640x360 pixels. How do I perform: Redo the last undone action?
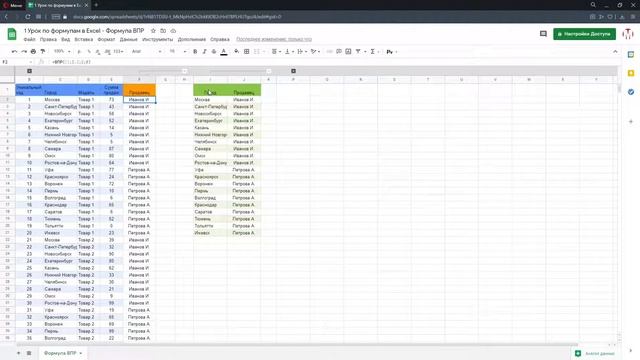pos(24,51)
